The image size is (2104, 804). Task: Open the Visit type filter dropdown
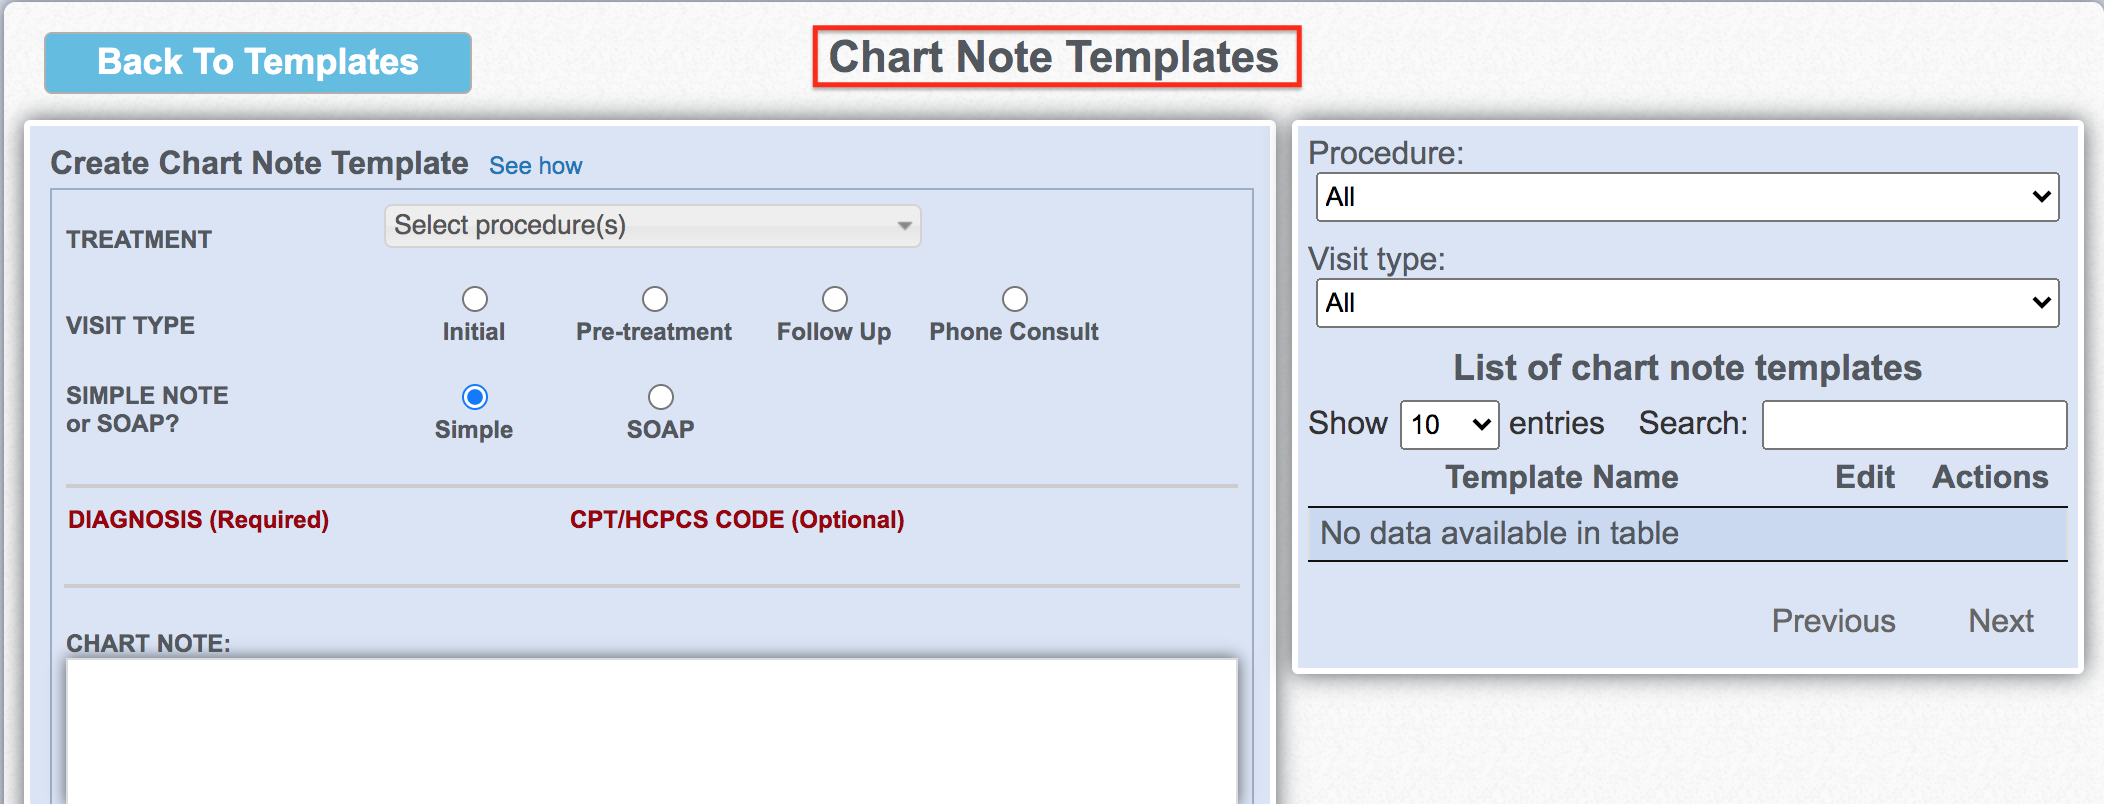click(1687, 303)
